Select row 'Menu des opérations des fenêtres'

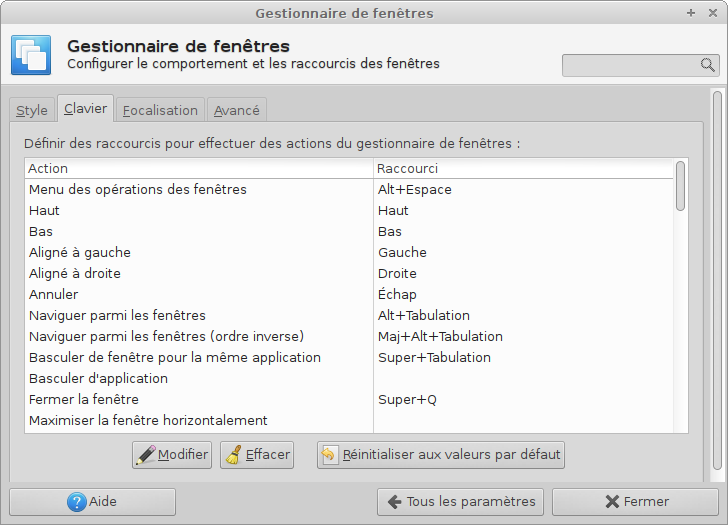pos(349,189)
